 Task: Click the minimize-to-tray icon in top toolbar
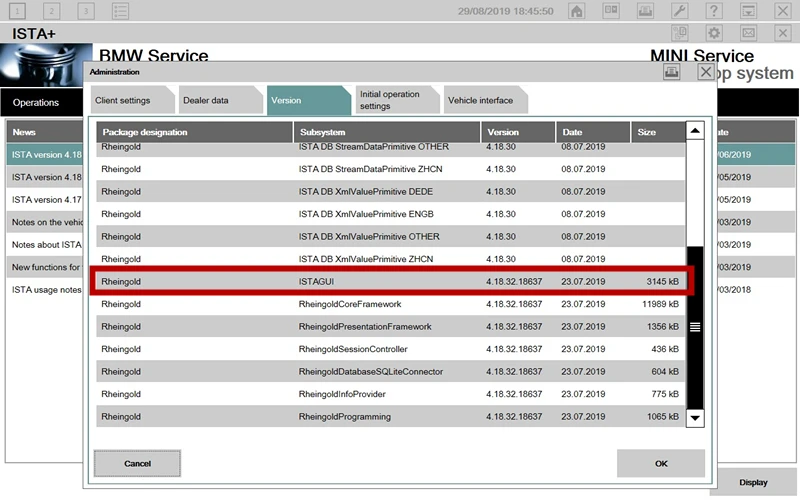click(748, 11)
